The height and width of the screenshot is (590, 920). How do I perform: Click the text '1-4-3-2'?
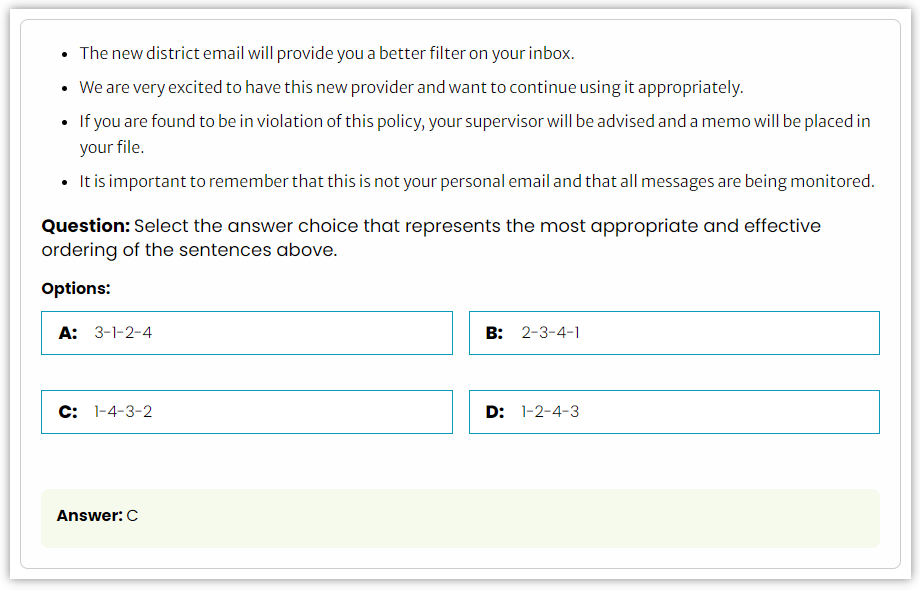[123, 412]
